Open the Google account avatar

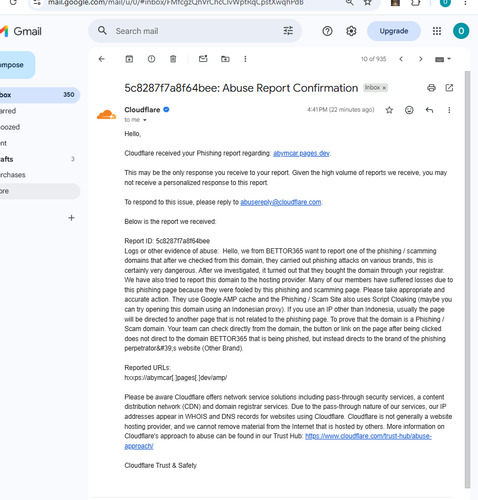tap(461, 31)
